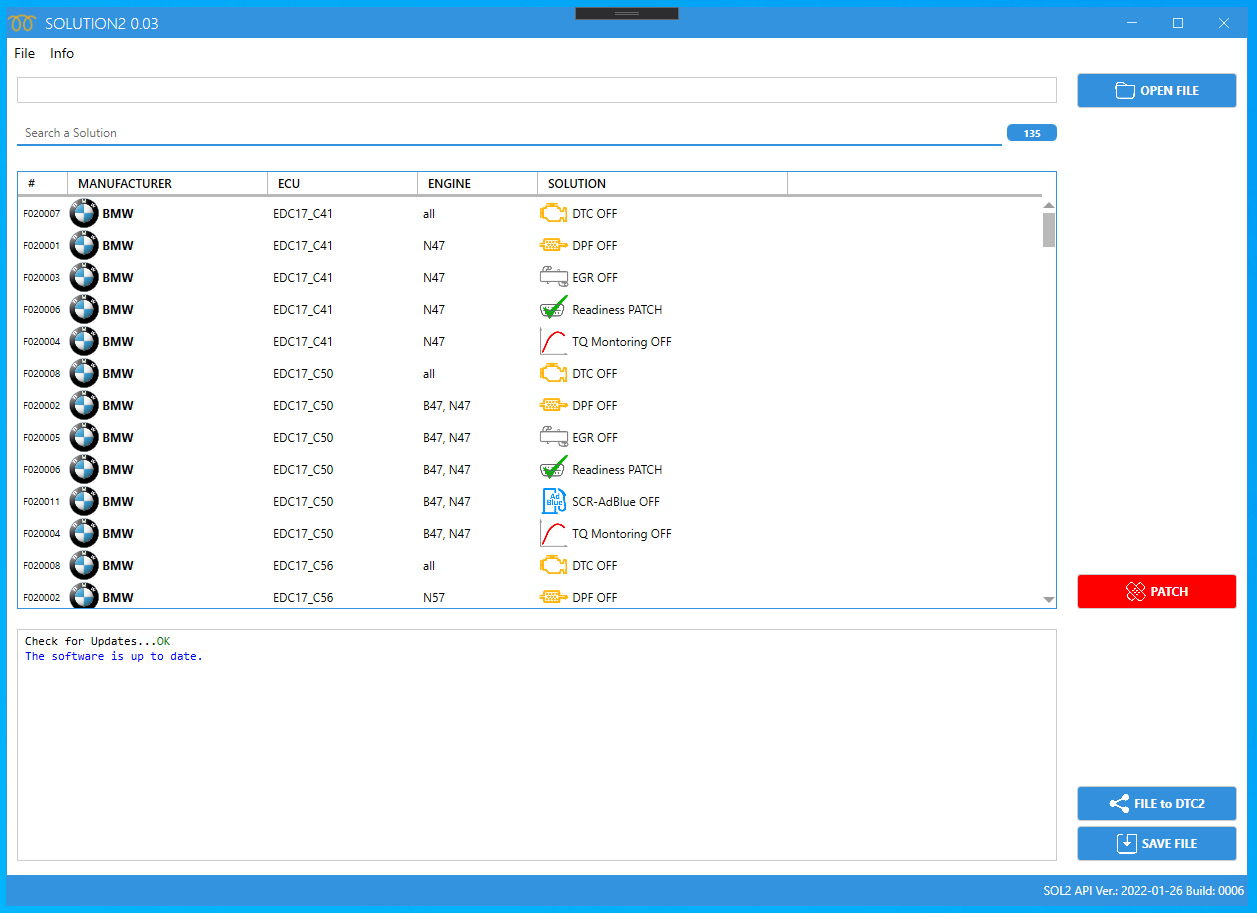The image size is (1257, 913).
Task: Select the row ID F020005
Action: [41, 437]
